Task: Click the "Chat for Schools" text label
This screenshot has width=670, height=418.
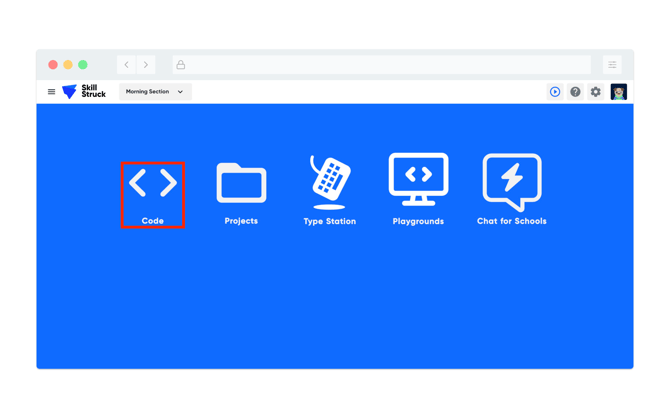Action: pyautogui.click(x=511, y=221)
